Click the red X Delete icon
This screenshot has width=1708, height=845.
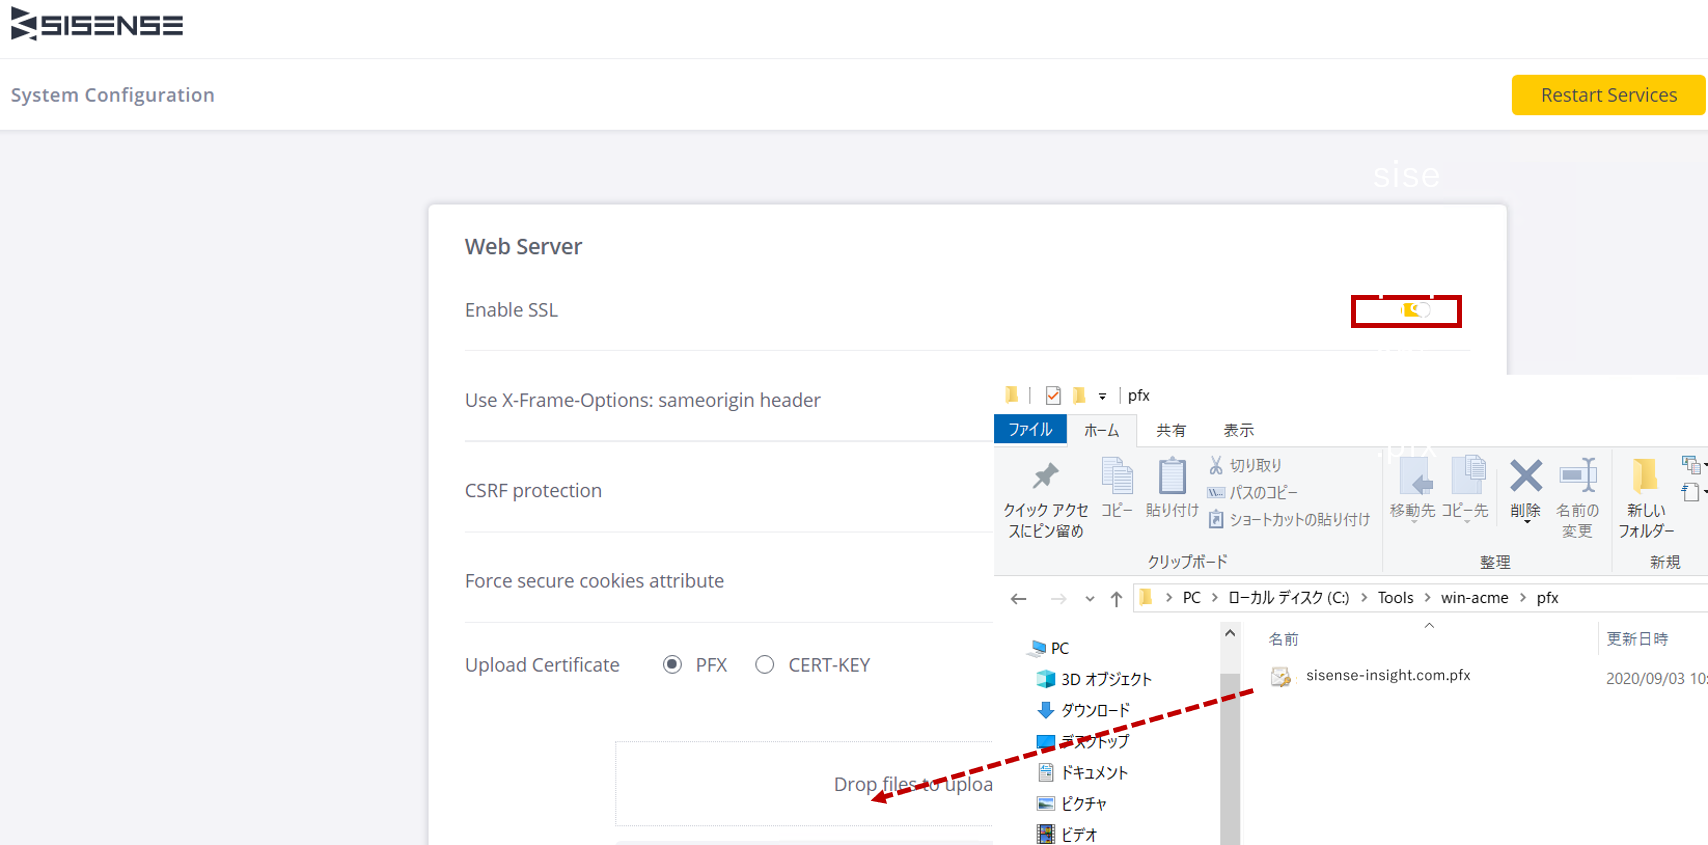(x=1526, y=476)
